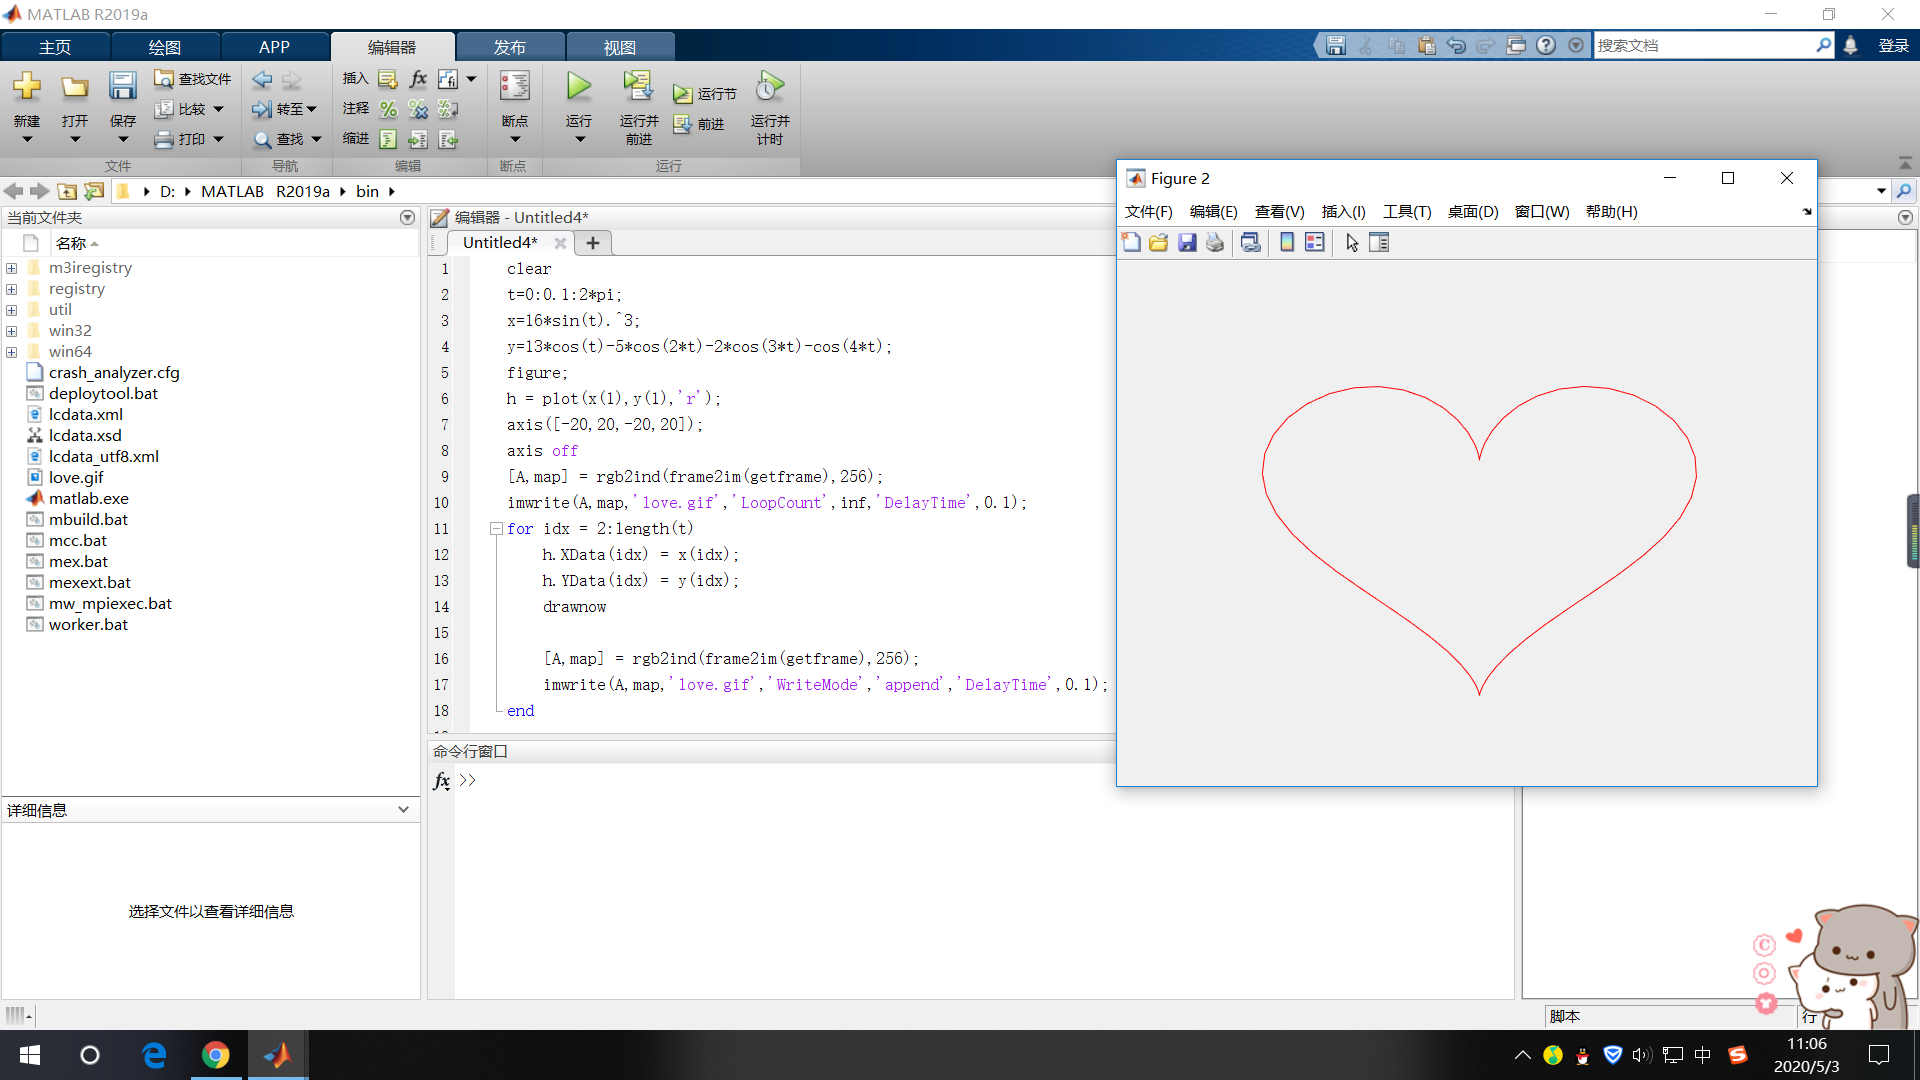The height and width of the screenshot is (1080, 1920).
Task: Open Property Inspector icon in Figure toolbar
Action: click(x=1379, y=243)
